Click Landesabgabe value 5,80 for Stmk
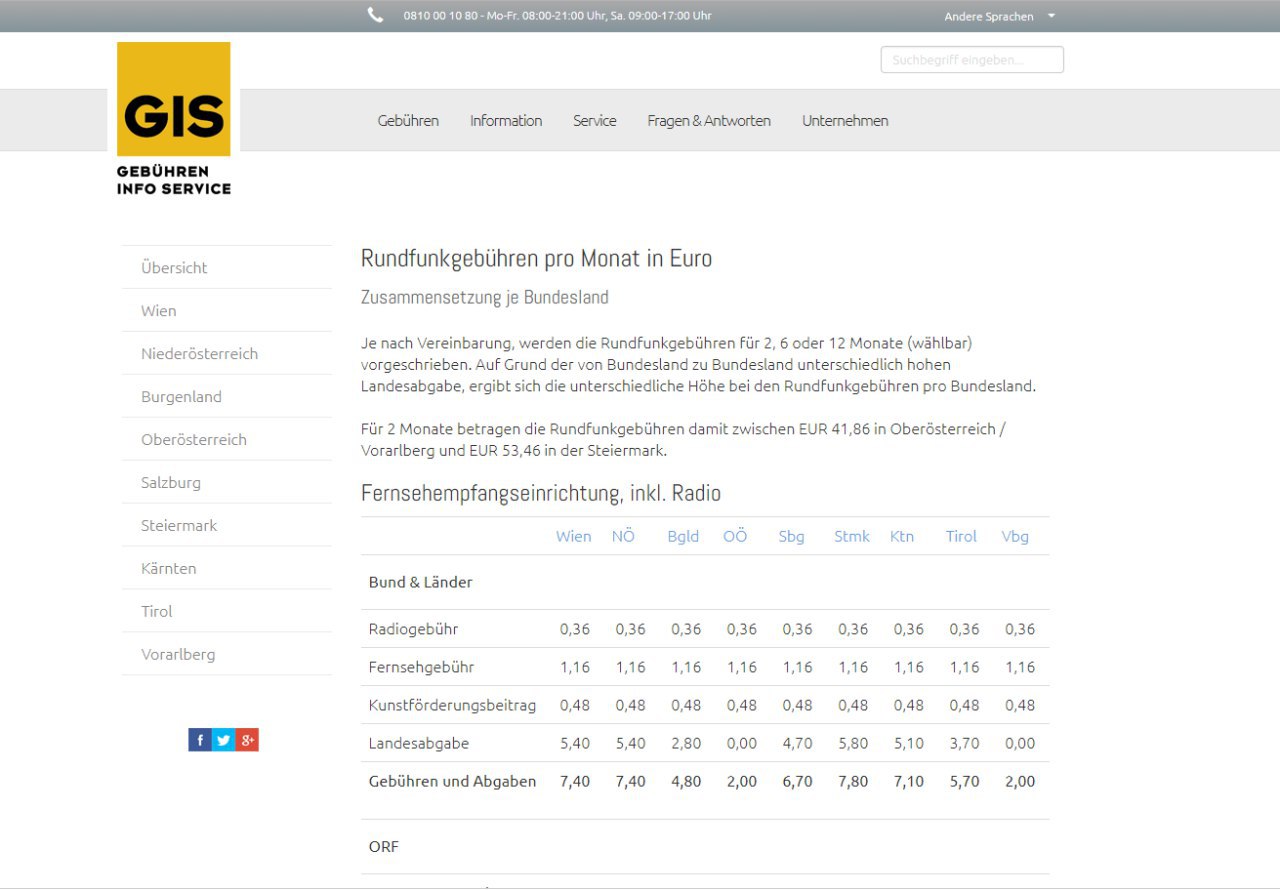1280x890 pixels. (853, 743)
